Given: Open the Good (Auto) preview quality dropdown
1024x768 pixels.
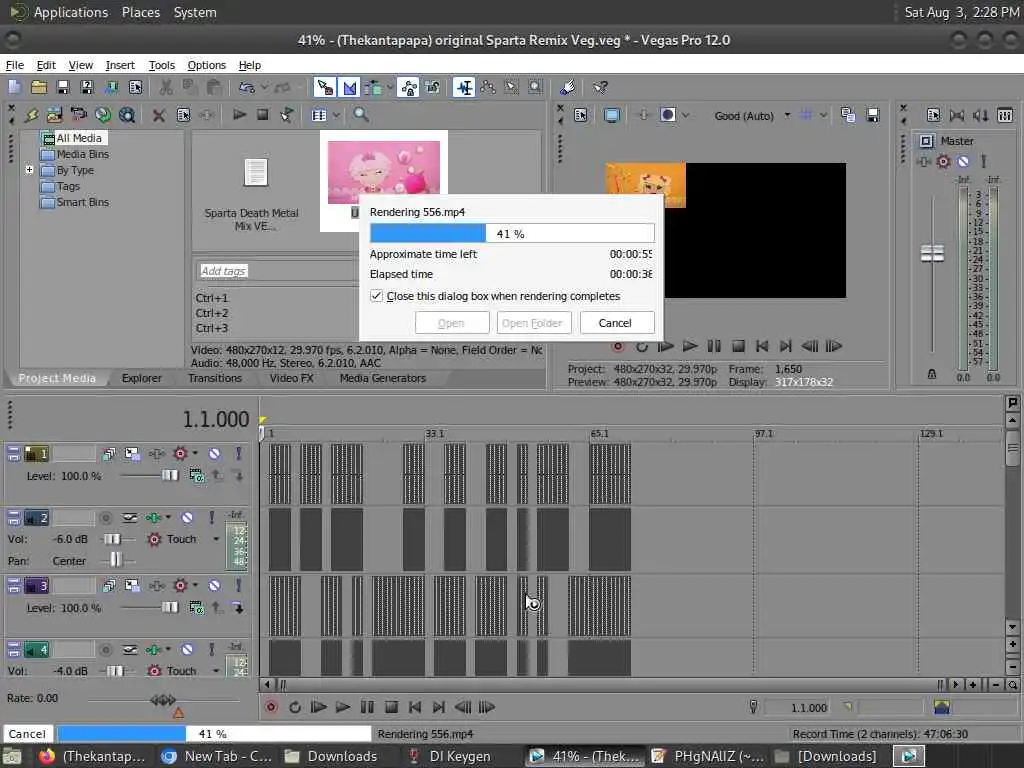Looking at the screenshot, I should [787, 116].
